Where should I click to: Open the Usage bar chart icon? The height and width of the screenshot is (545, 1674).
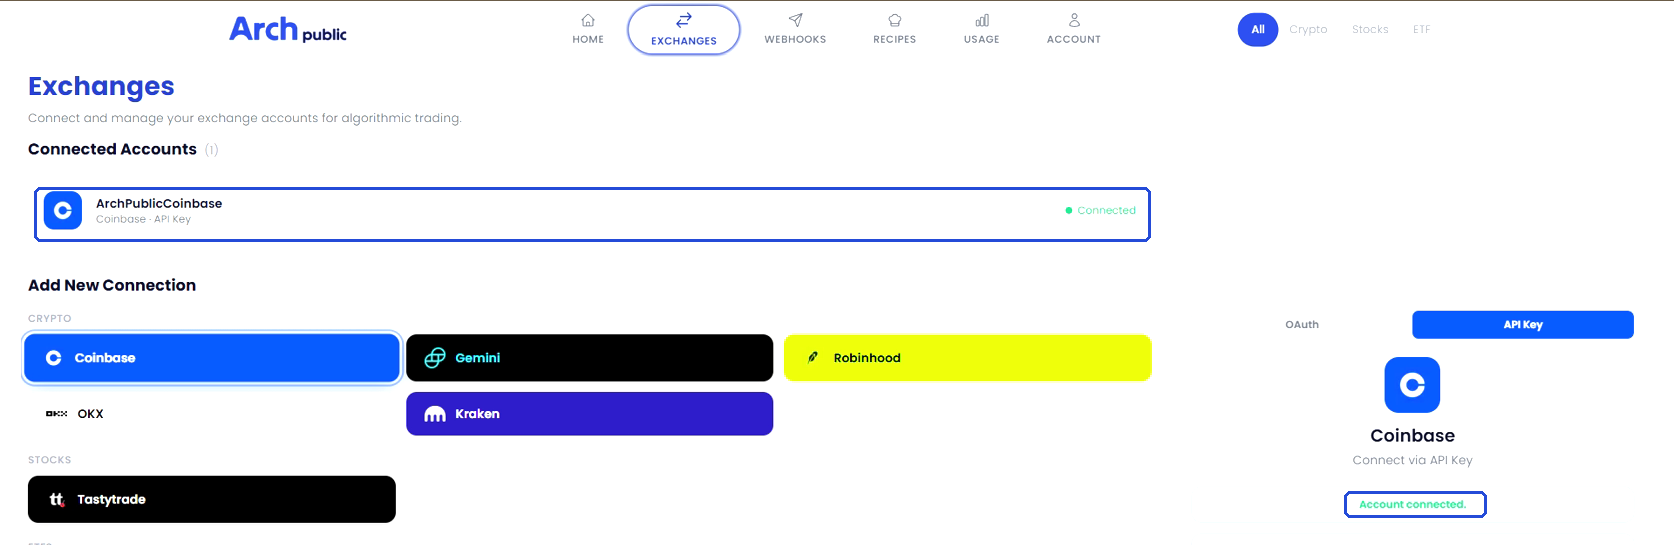pos(982,20)
